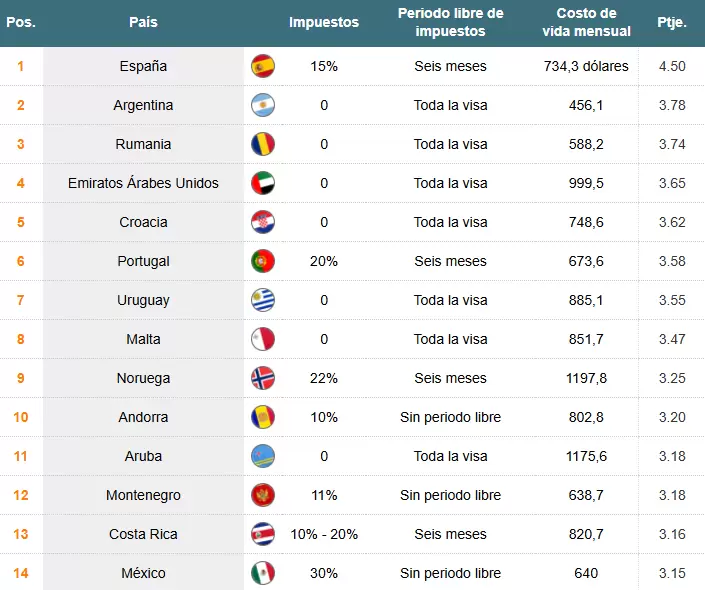Click the Andorra score 3.20
The width and height of the screenshot is (705, 590).
(672, 418)
